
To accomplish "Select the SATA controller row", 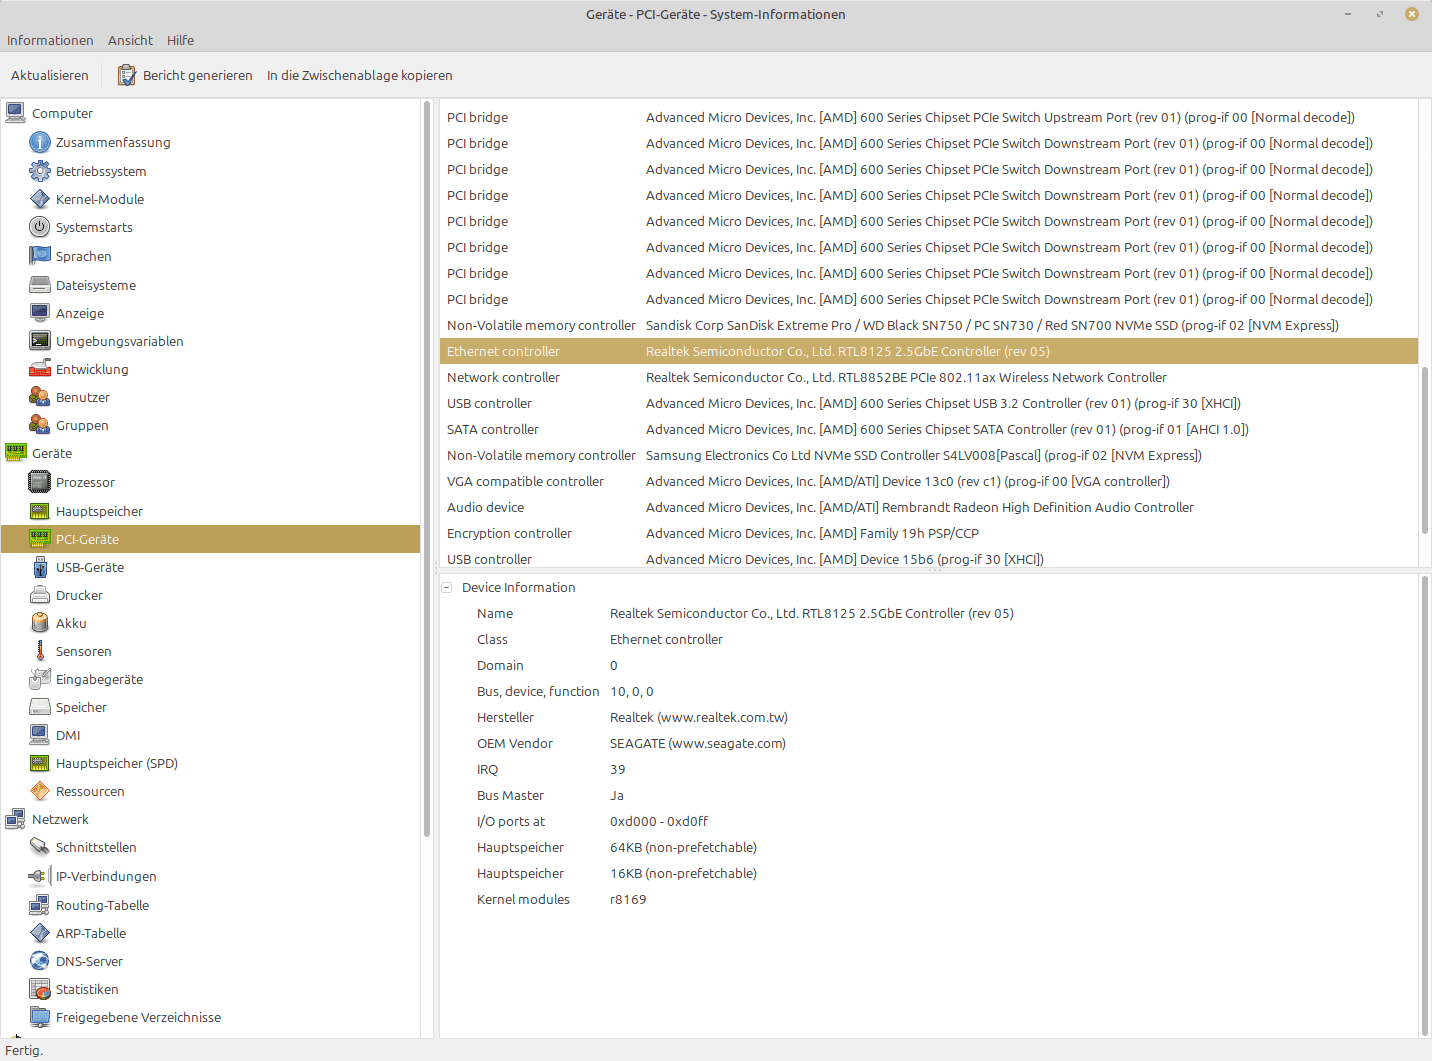I will click(x=929, y=429).
